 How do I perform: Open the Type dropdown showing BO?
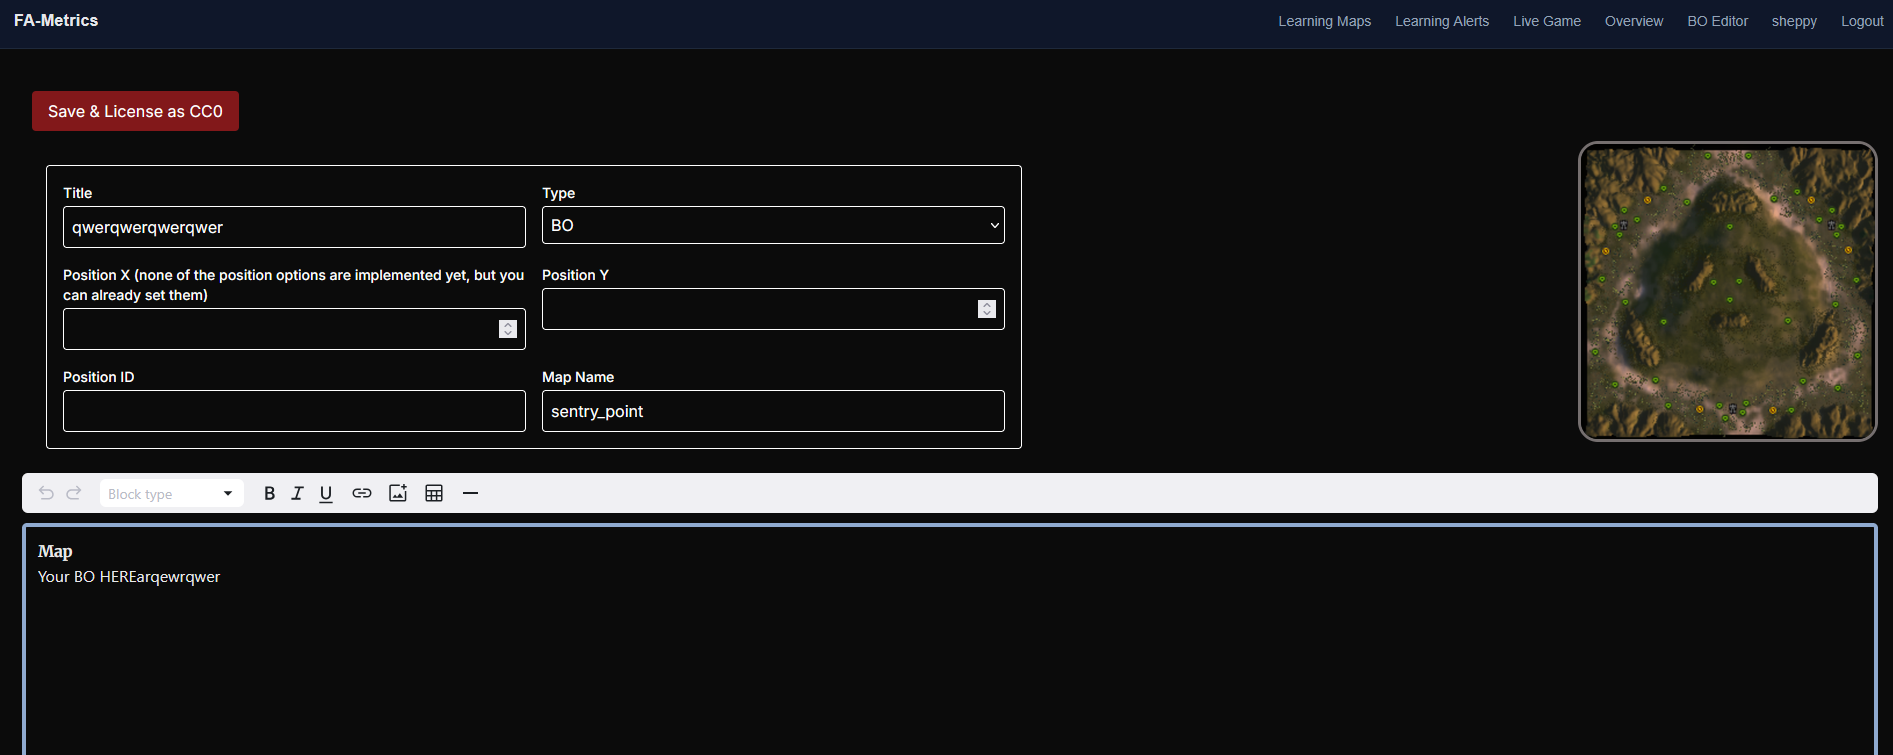[773, 225]
